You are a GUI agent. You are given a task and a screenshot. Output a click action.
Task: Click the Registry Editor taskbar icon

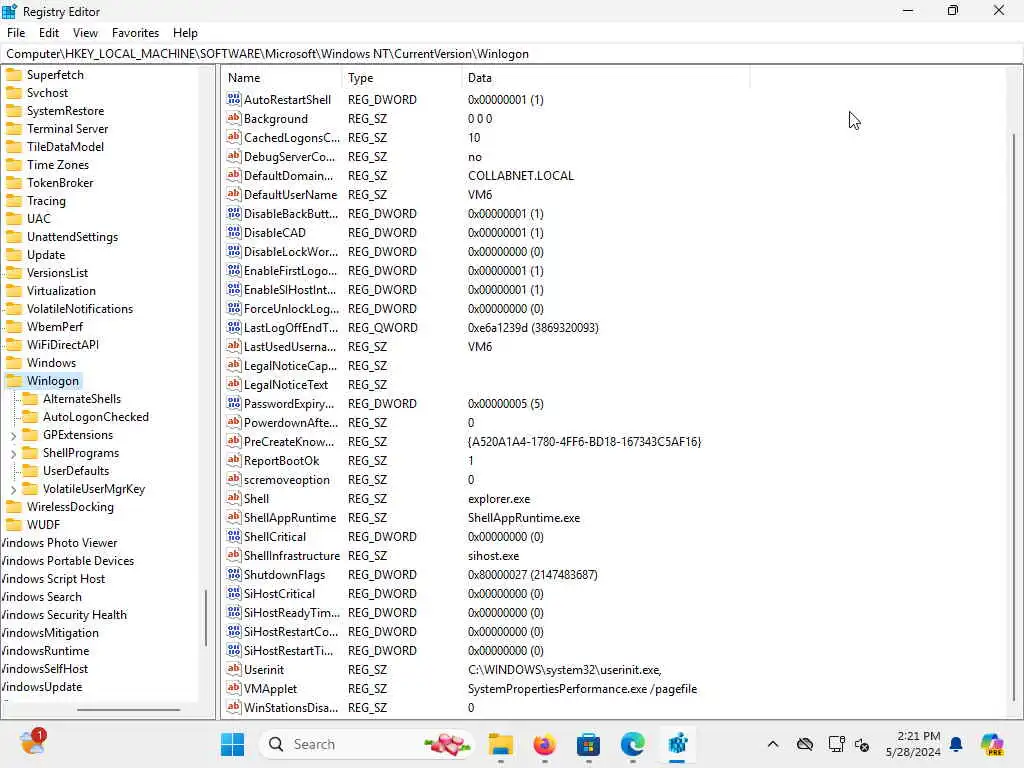(x=677, y=744)
